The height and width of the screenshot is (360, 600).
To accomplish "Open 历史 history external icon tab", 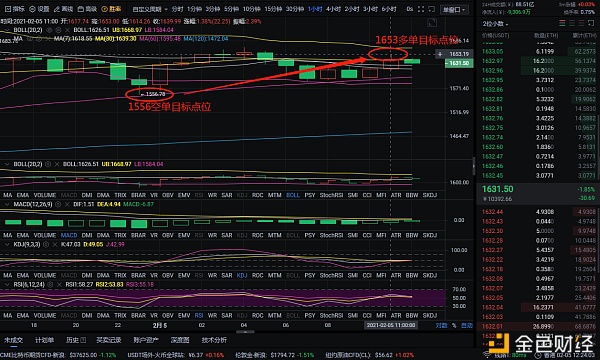I will click(76, 340).
